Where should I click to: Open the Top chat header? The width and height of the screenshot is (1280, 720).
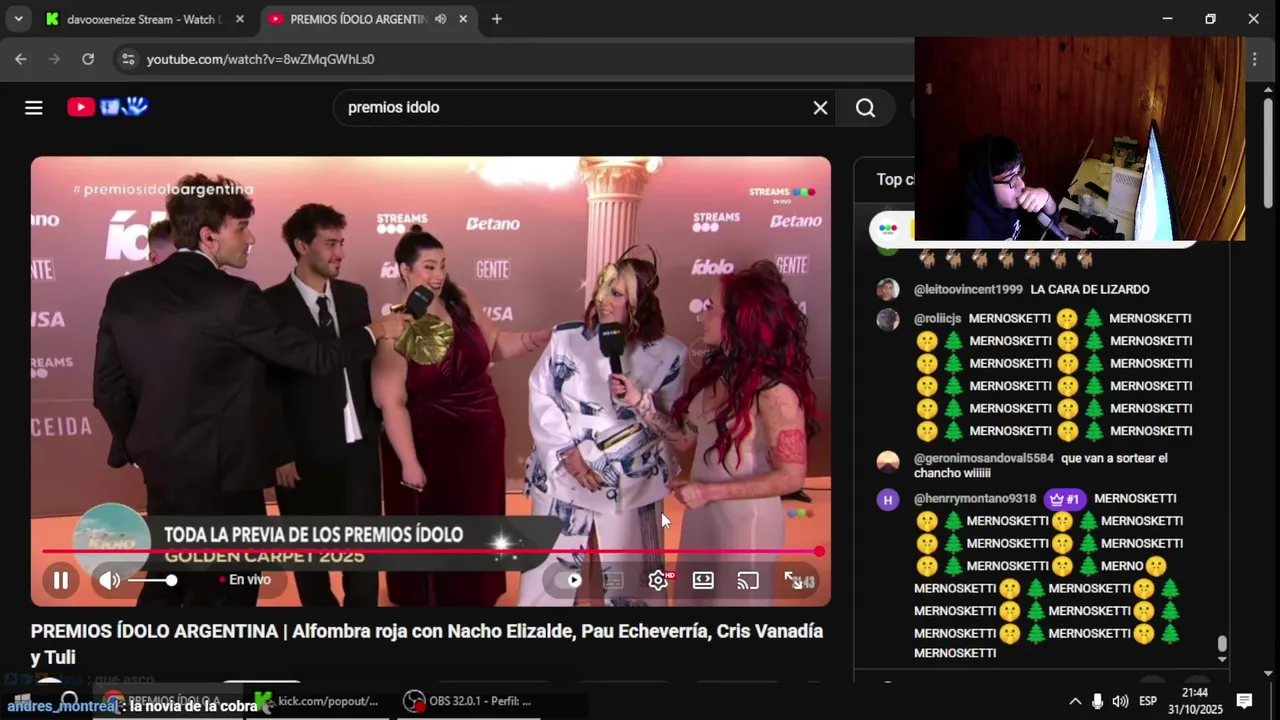896,180
